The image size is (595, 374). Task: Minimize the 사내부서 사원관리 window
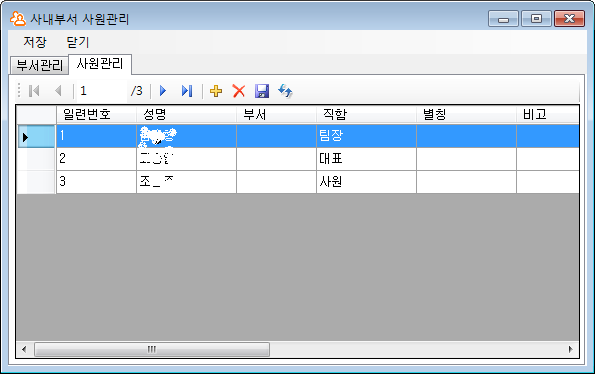[503, 19]
